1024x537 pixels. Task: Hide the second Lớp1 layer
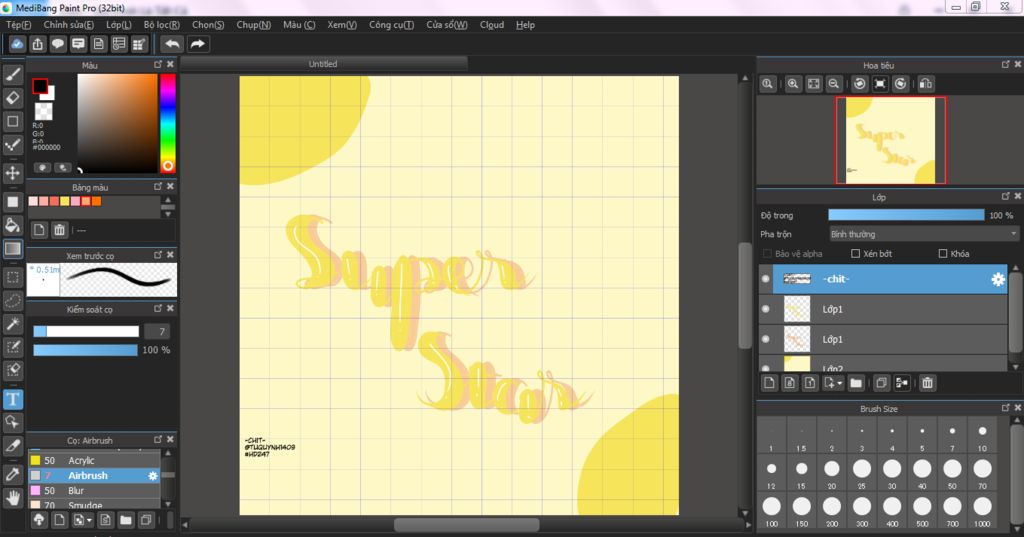[765, 339]
